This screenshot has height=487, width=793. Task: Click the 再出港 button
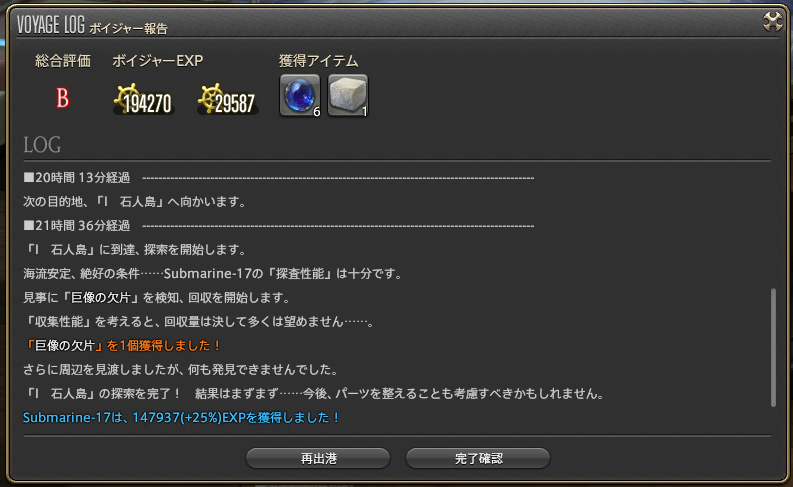click(x=318, y=458)
